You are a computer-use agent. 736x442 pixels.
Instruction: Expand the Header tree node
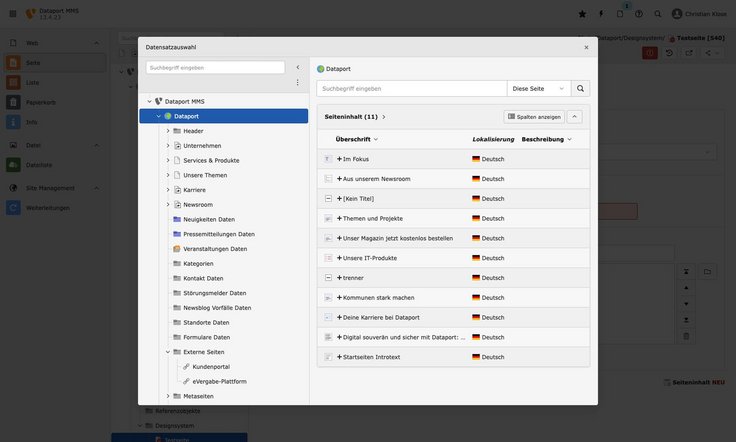click(168, 131)
